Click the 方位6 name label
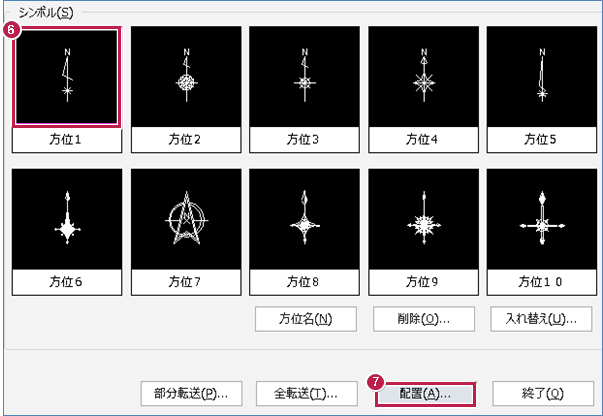This screenshot has width=603, height=416. pos(67,282)
